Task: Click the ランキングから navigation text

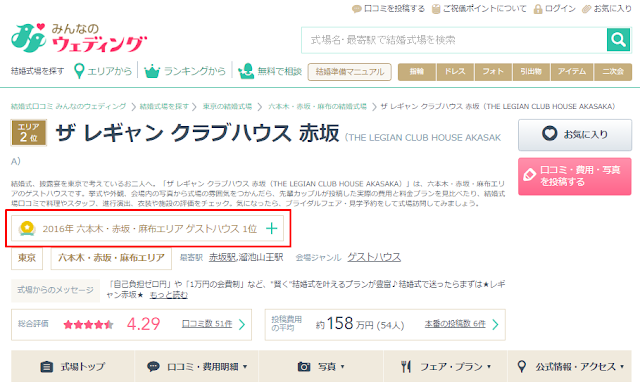Action: click(195, 71)
